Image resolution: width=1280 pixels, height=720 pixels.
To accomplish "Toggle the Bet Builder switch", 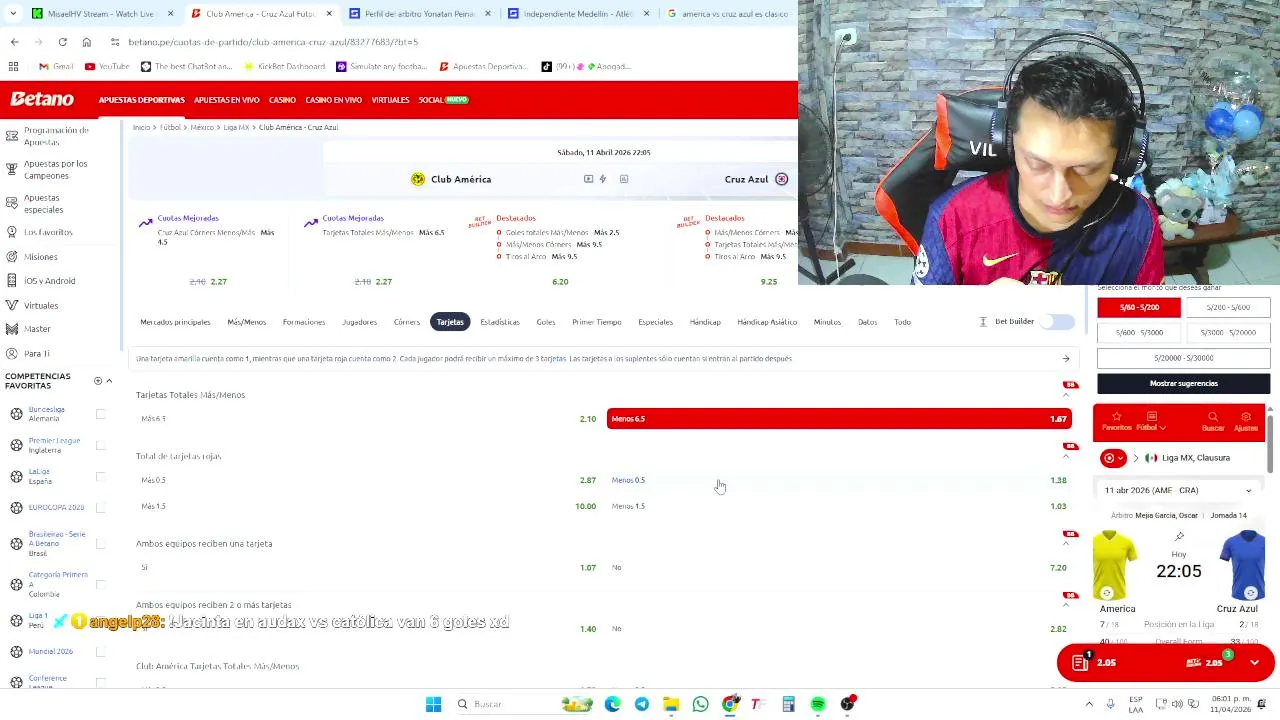I will click(1057, 322).
